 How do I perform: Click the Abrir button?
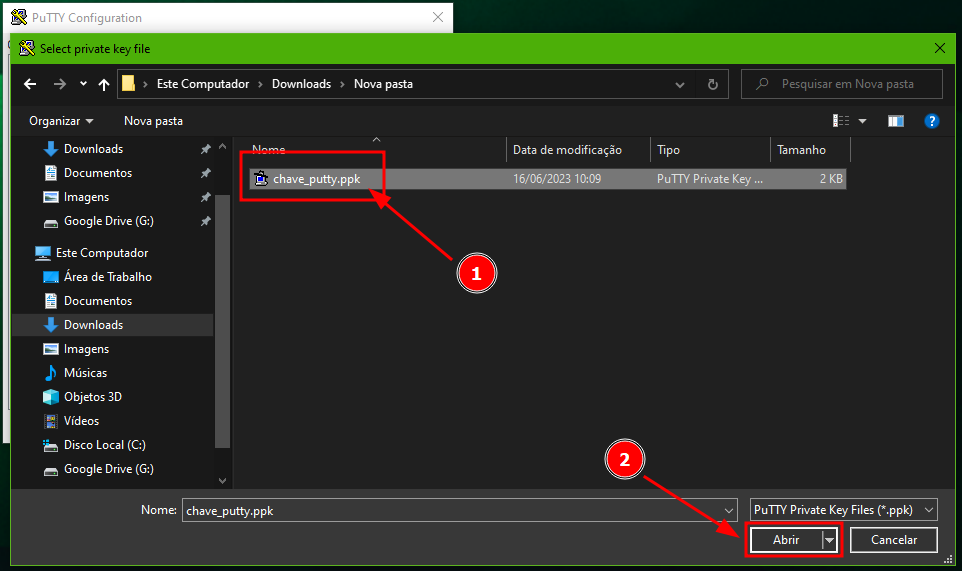point(786,540)
